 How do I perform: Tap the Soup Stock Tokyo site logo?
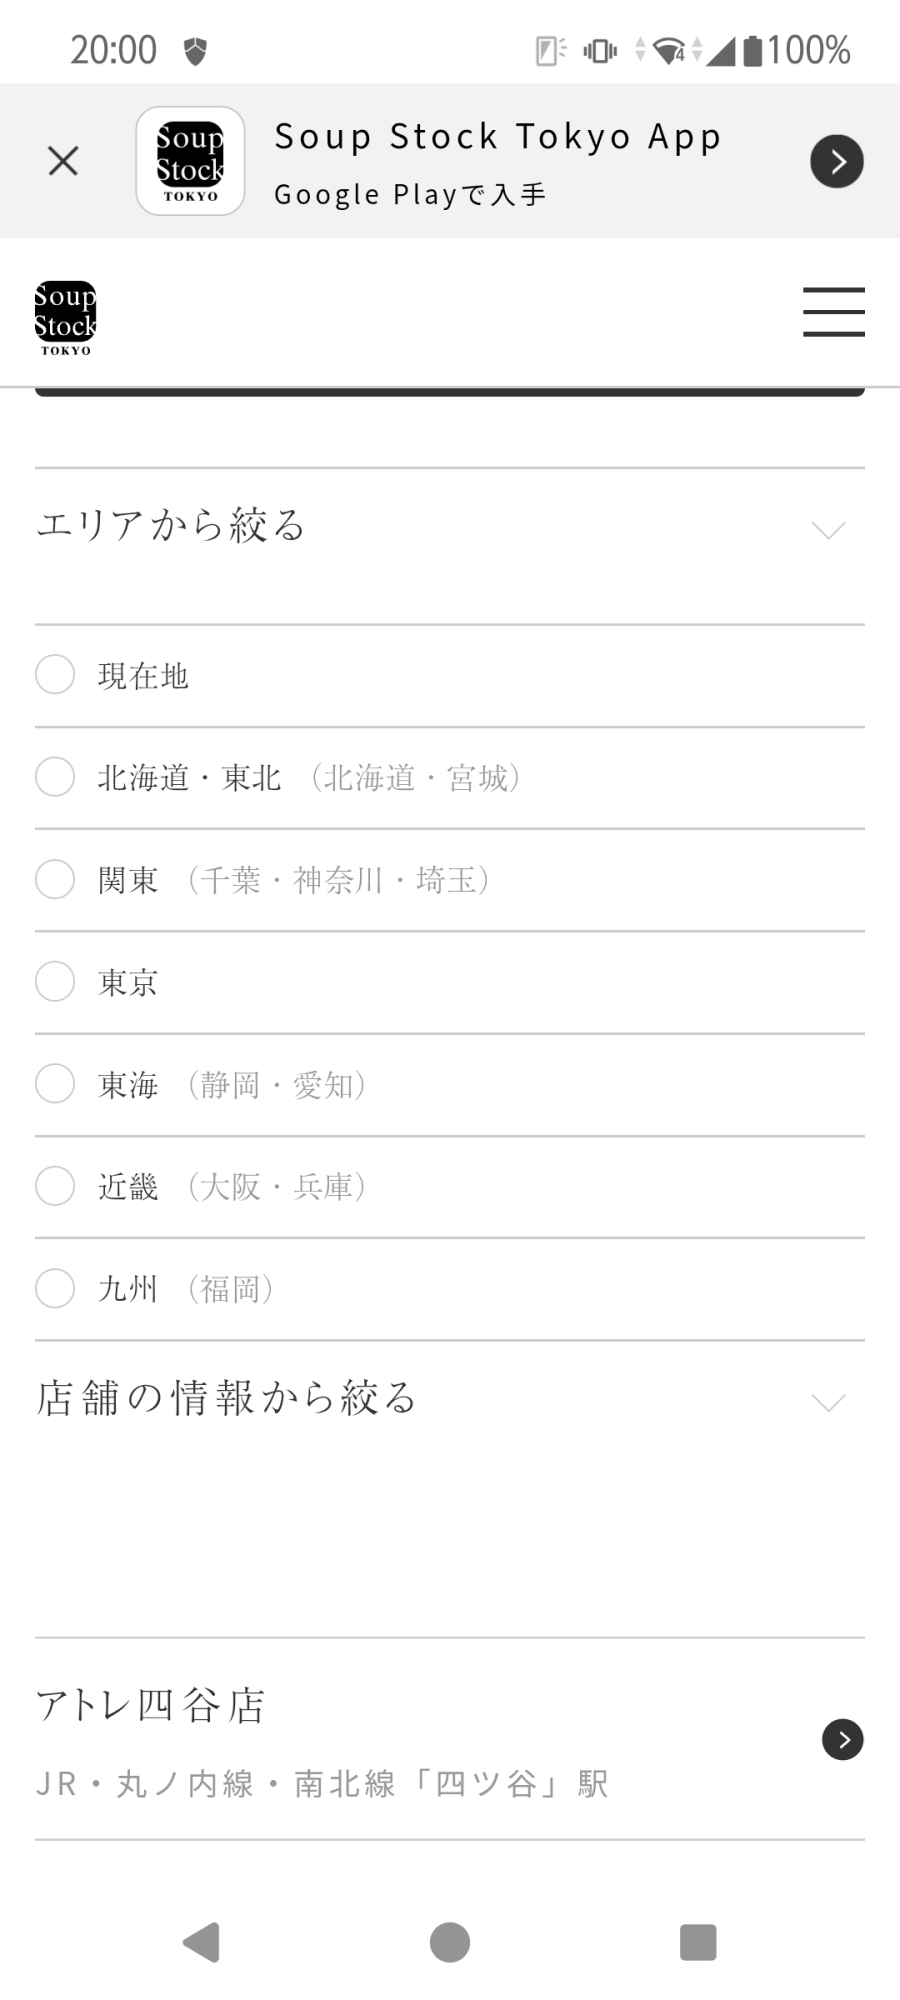point(65,318)
